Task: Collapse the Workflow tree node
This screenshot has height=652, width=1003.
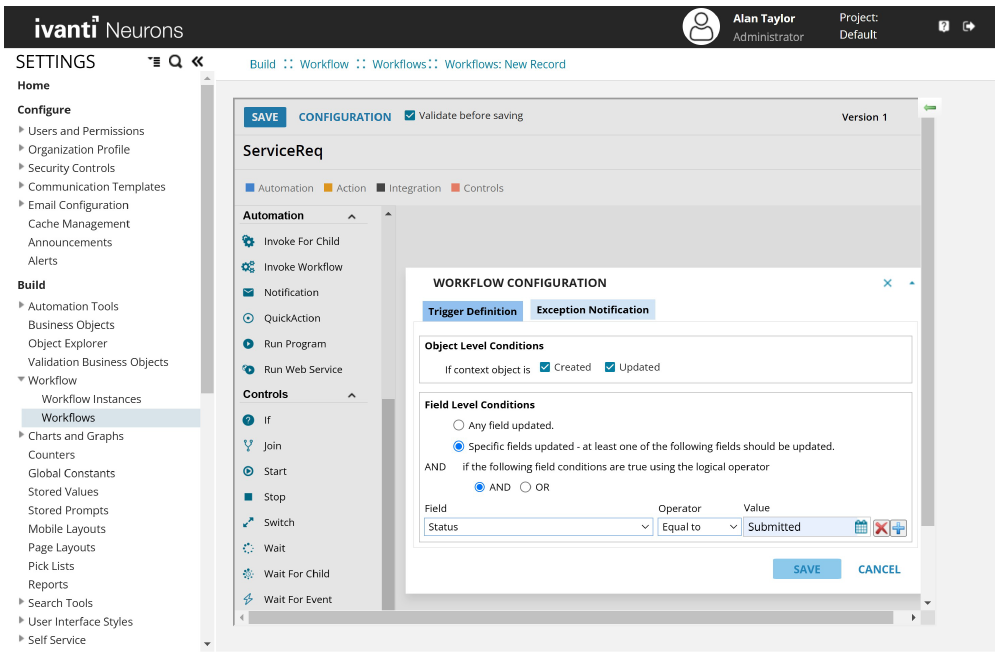Action: click(x=21, y=379)
